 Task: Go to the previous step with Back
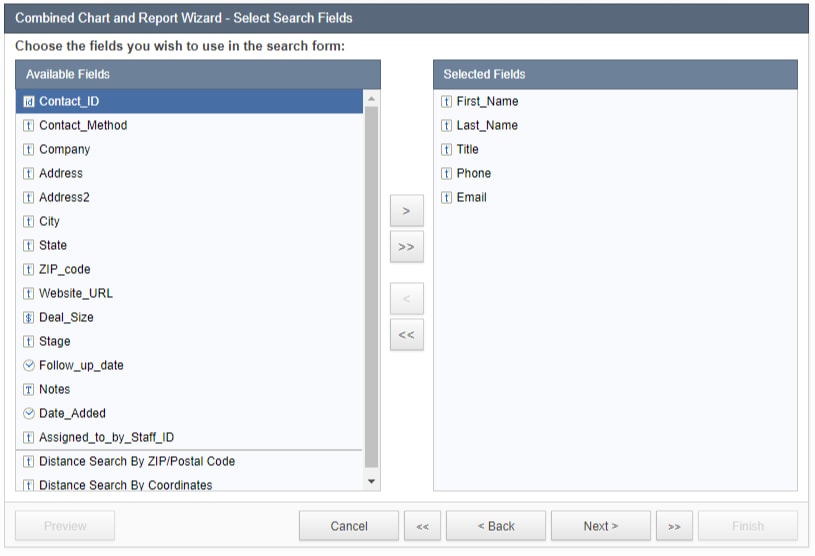pyautogui.click(x=496, y=526)
